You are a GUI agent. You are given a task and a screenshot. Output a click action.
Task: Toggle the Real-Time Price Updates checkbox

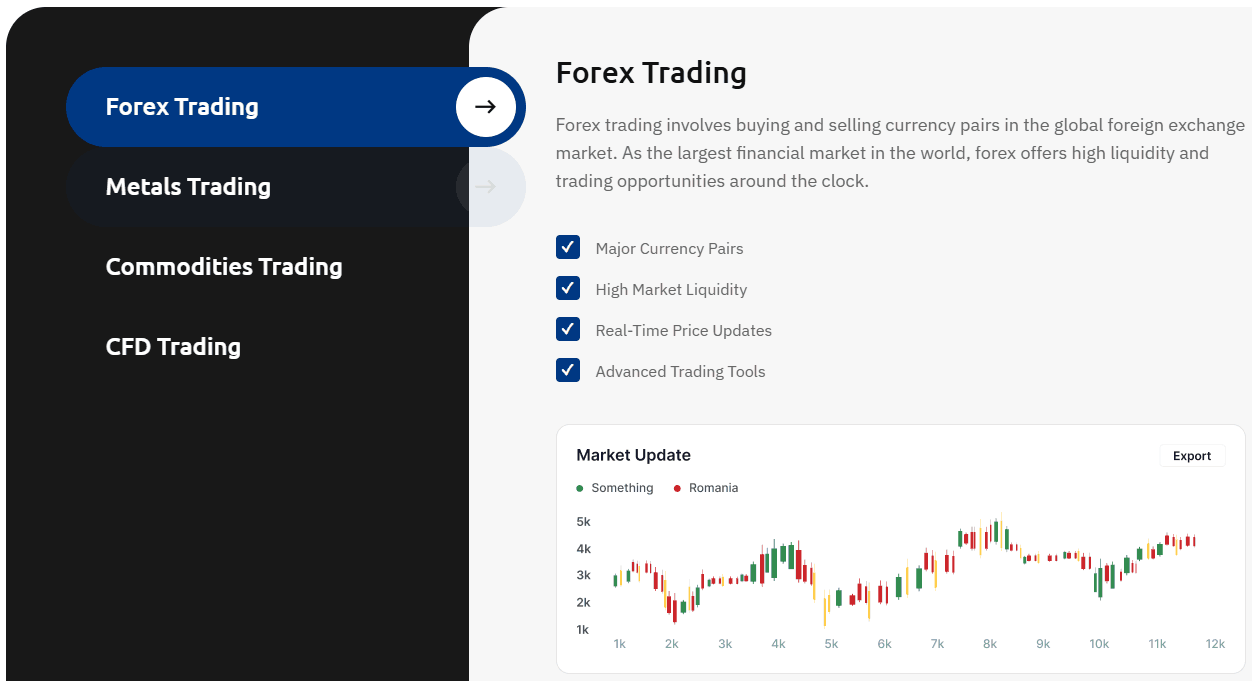pyautogui.click(x=568, y=330)
